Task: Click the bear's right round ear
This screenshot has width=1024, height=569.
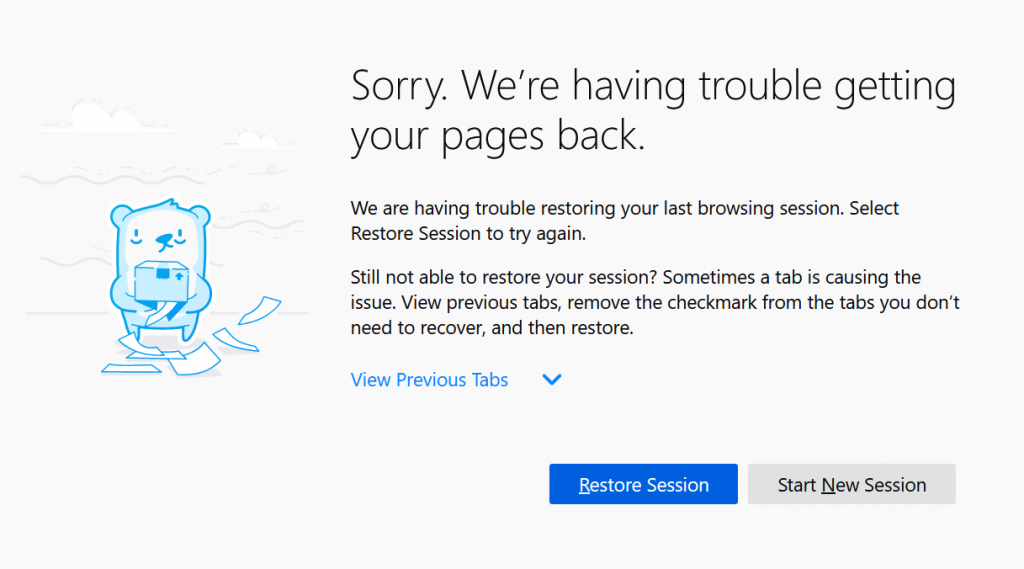Action: (x=200, y=214)
